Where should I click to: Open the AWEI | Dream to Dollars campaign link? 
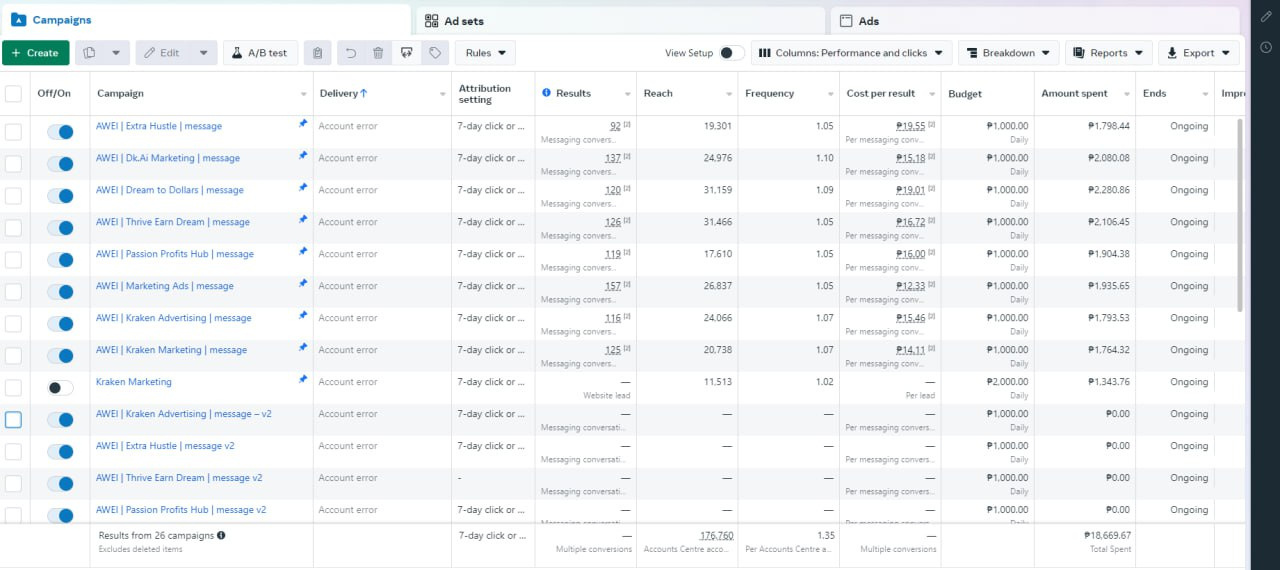[169, 190]
